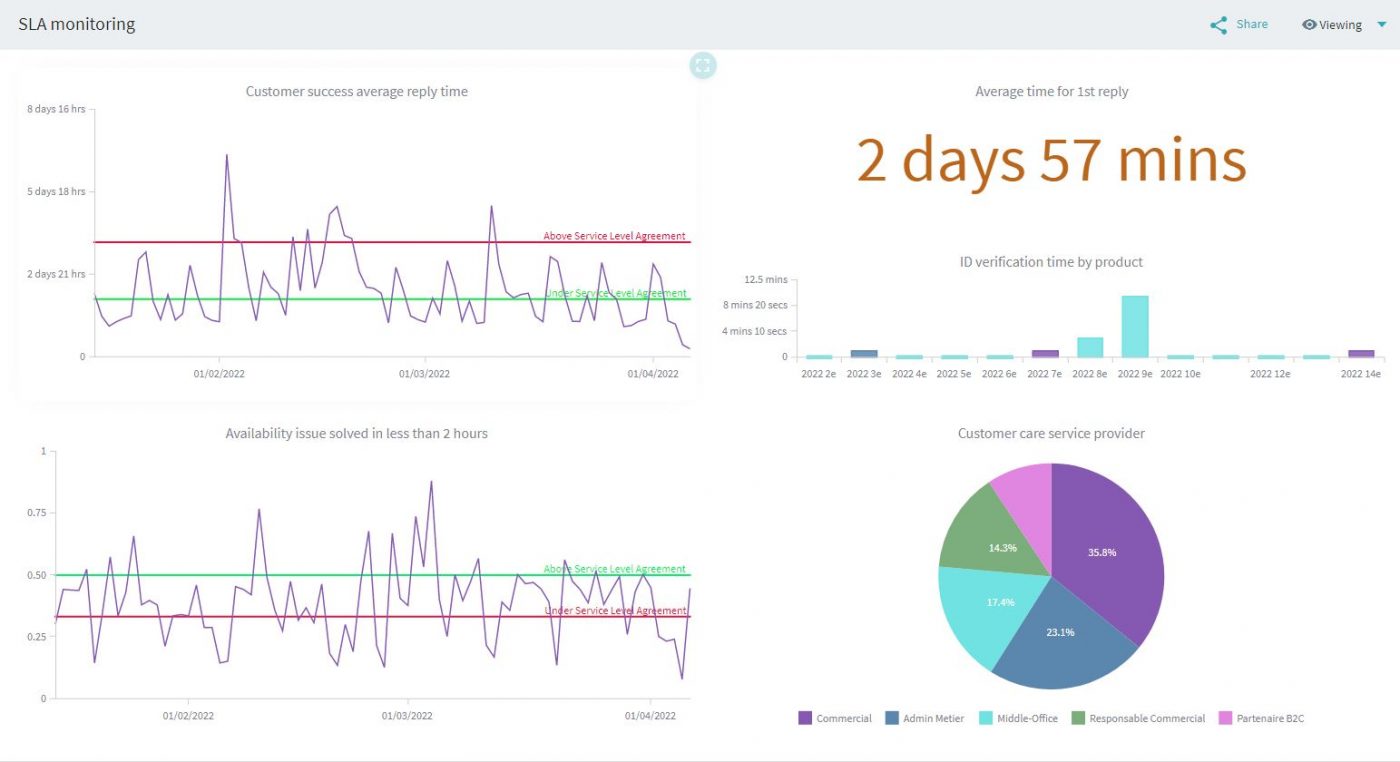
Task: Click the 2 days 57 mins KPI value
Action: (x=1051, y=160)
